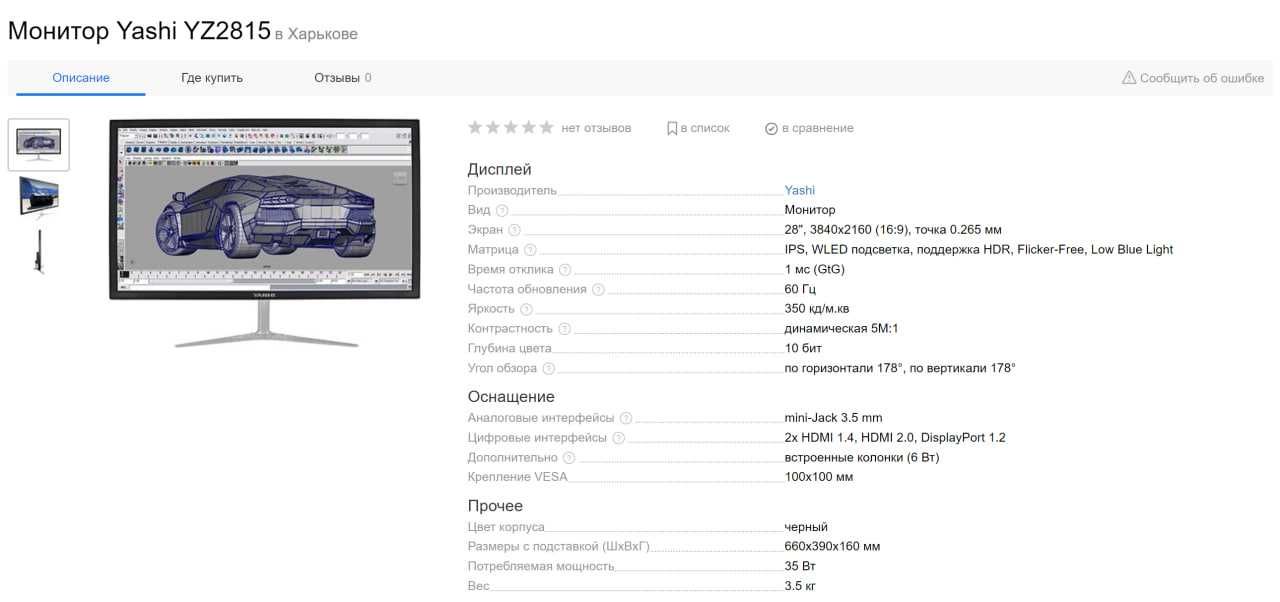Open the help icon beside Яркость
The image size is (1280, 602).
pos(526,309)
